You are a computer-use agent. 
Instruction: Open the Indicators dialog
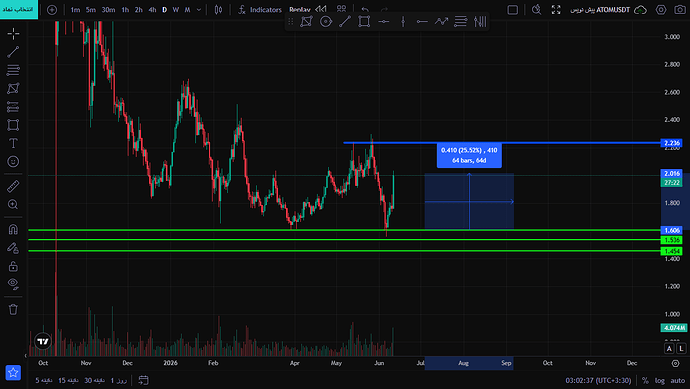(260, 10)
